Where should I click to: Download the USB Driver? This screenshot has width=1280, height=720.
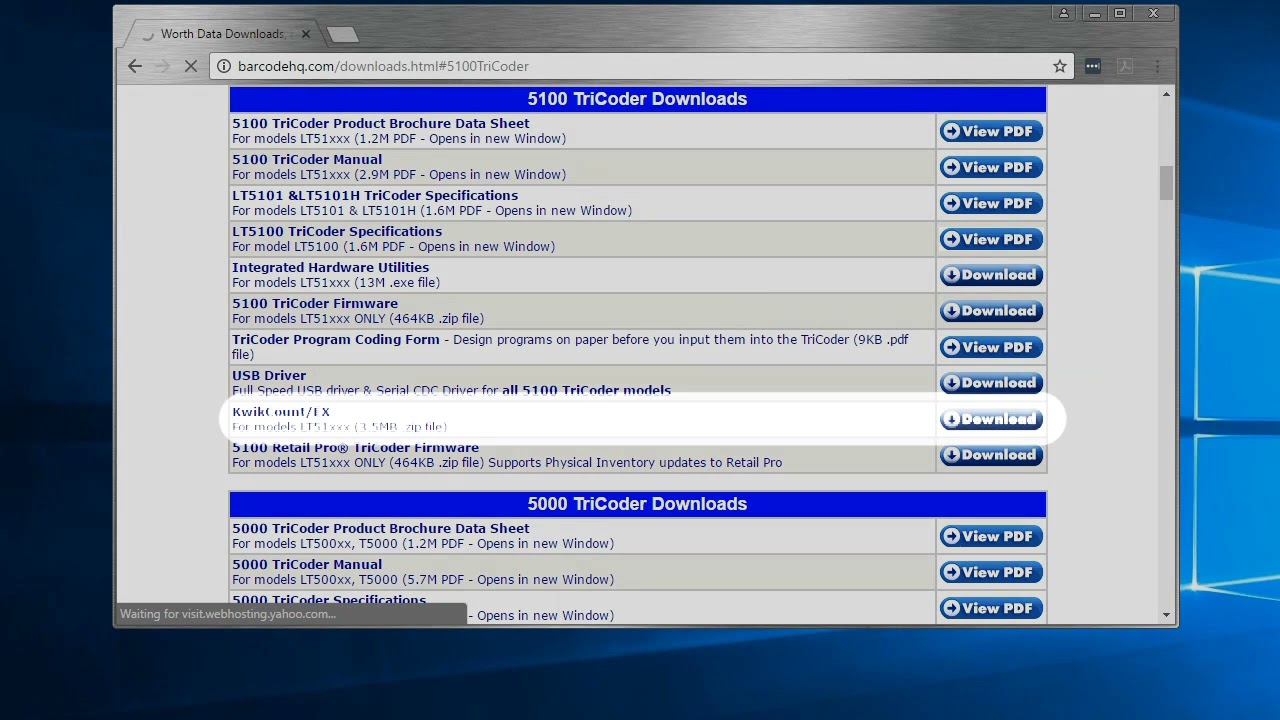(x=991, y=383)
